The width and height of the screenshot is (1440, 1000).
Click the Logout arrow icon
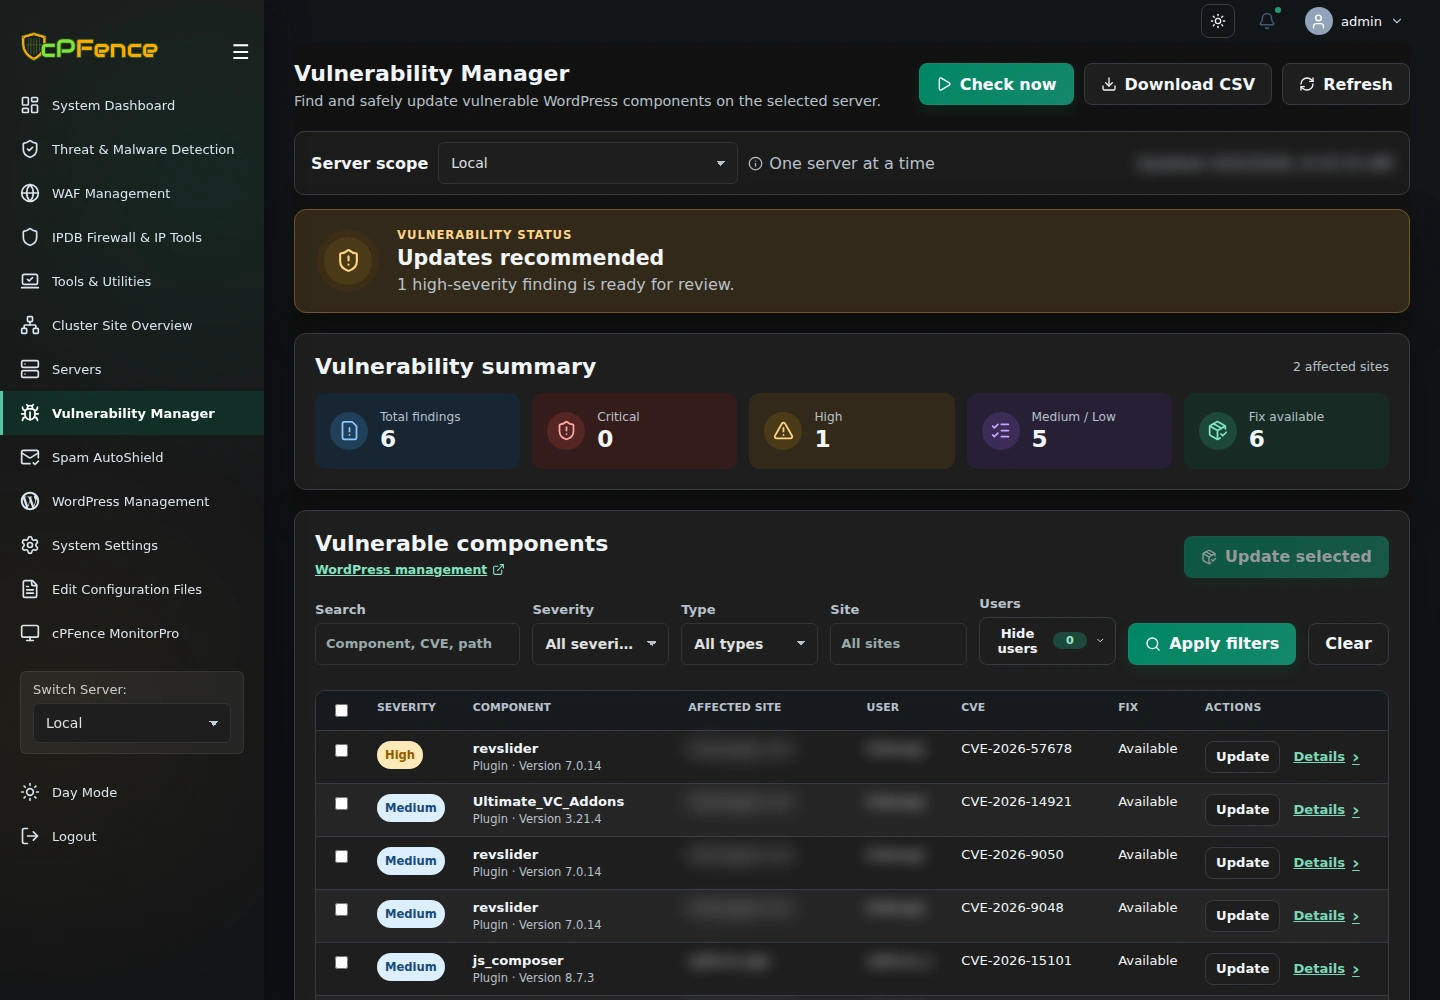tap(30, 836)
